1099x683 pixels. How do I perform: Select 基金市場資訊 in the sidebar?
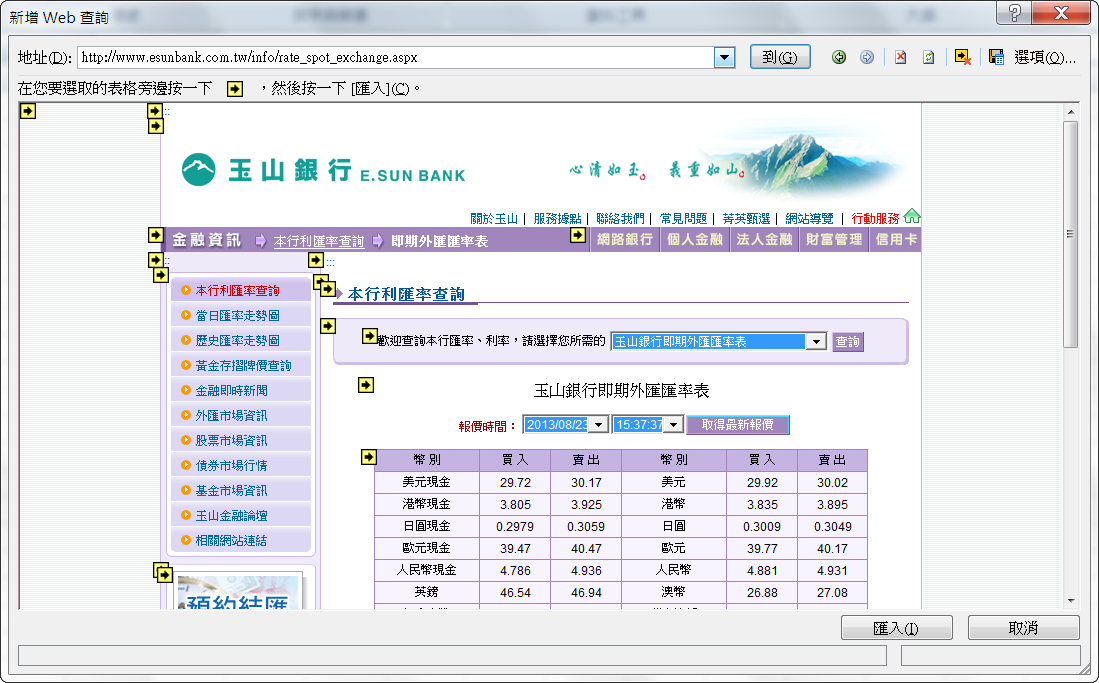pos(240,491)
